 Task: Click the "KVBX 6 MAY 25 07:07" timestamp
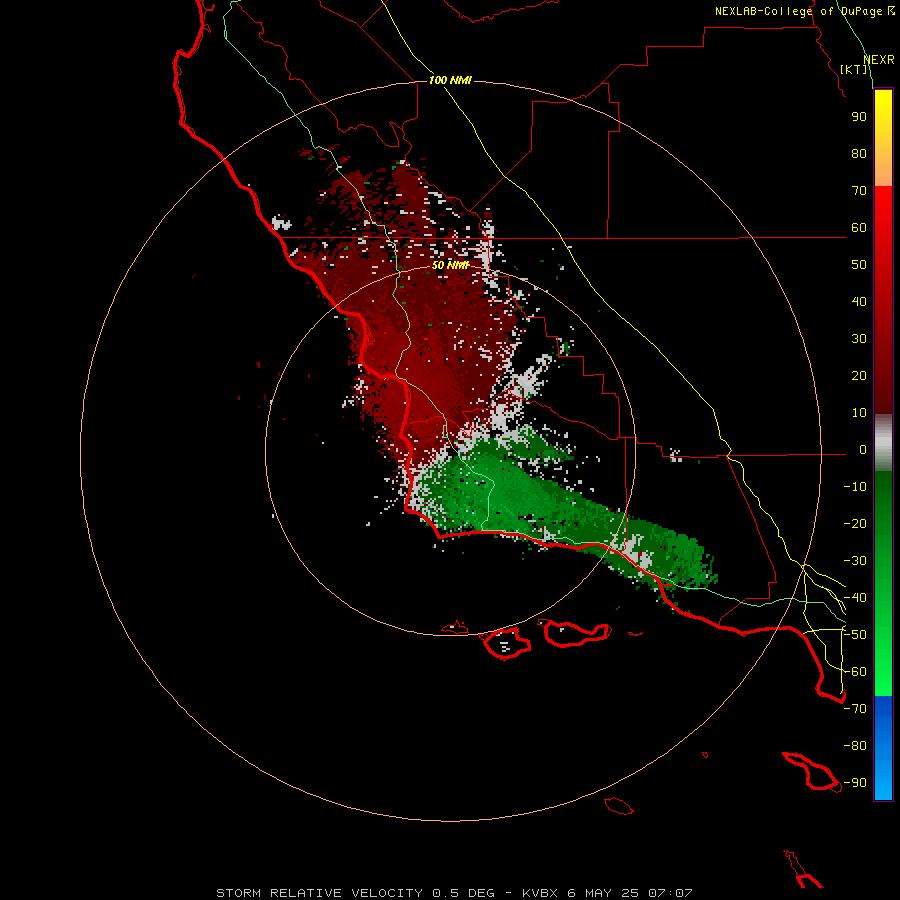point(607,893)
